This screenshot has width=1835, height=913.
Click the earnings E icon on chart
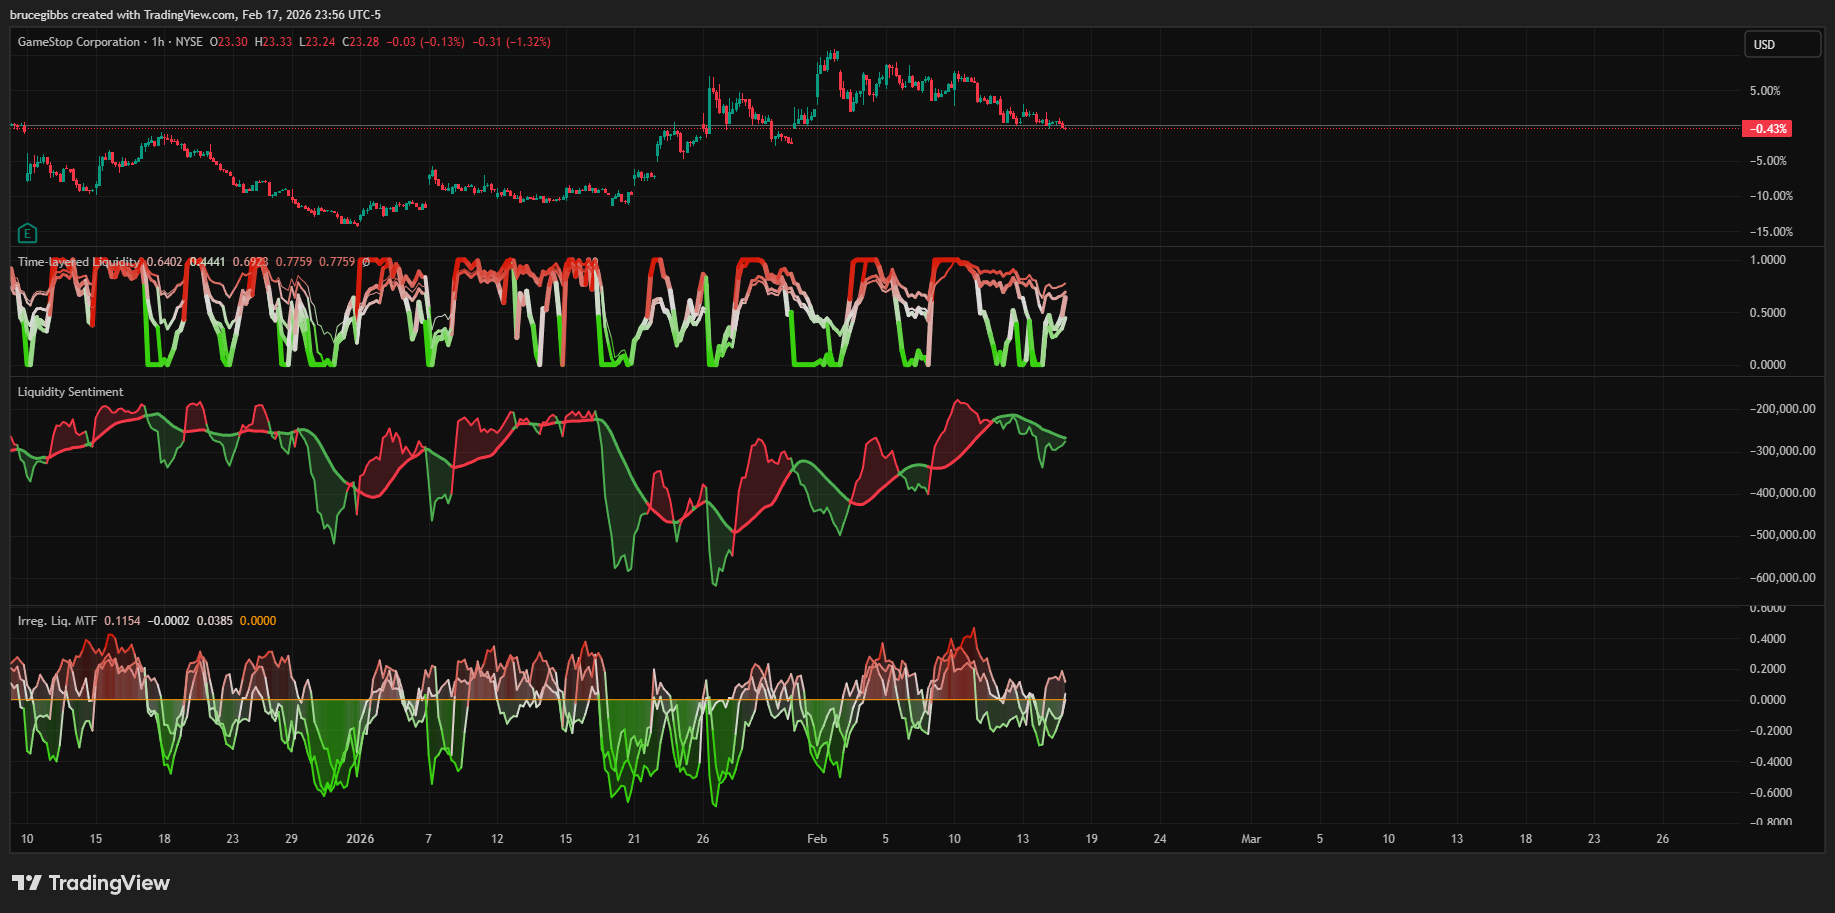(x=27, y=234)
